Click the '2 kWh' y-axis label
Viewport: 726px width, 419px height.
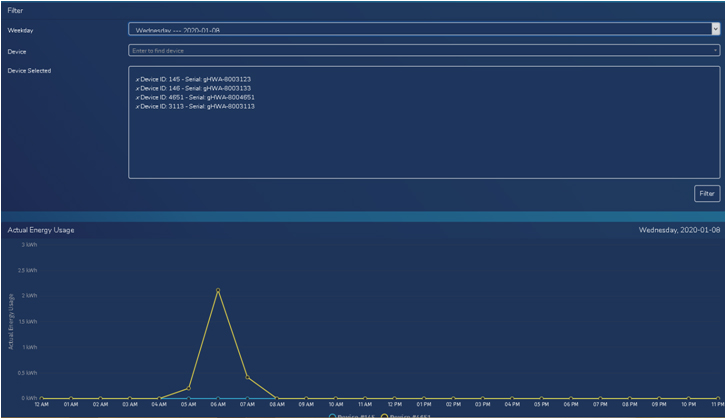click(x=30, y=295)
